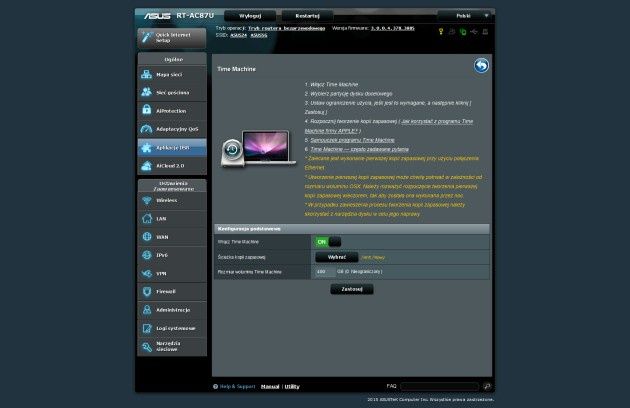Select Administracja menu label
630x408 pixels.
173,310
